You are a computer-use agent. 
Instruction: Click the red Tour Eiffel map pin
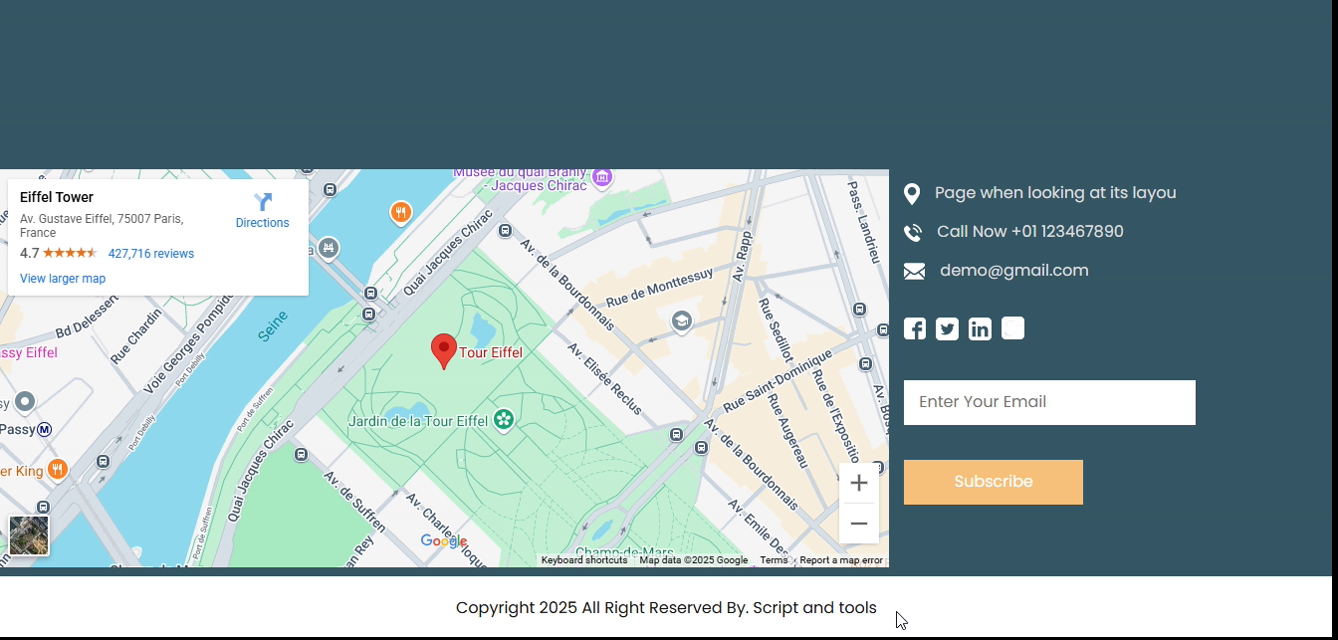click(444, 352)
